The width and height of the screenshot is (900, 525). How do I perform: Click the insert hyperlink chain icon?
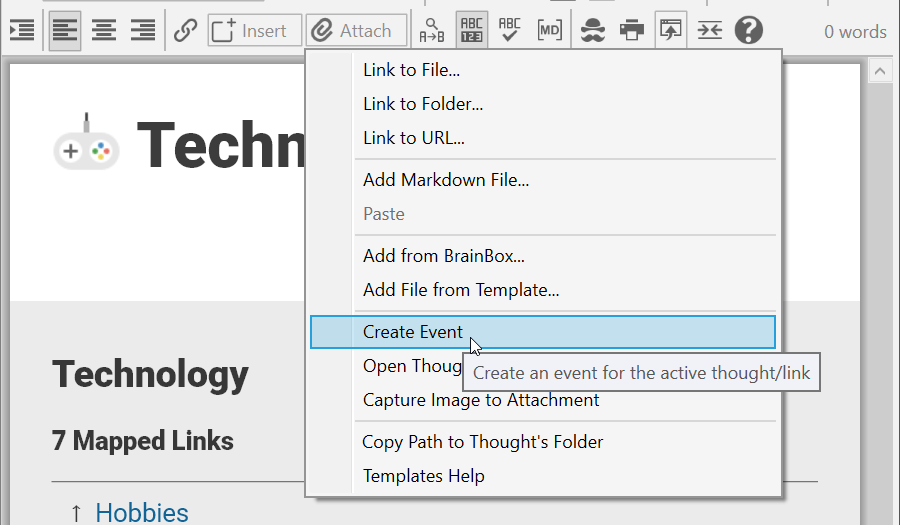click(x=185, y=31)
